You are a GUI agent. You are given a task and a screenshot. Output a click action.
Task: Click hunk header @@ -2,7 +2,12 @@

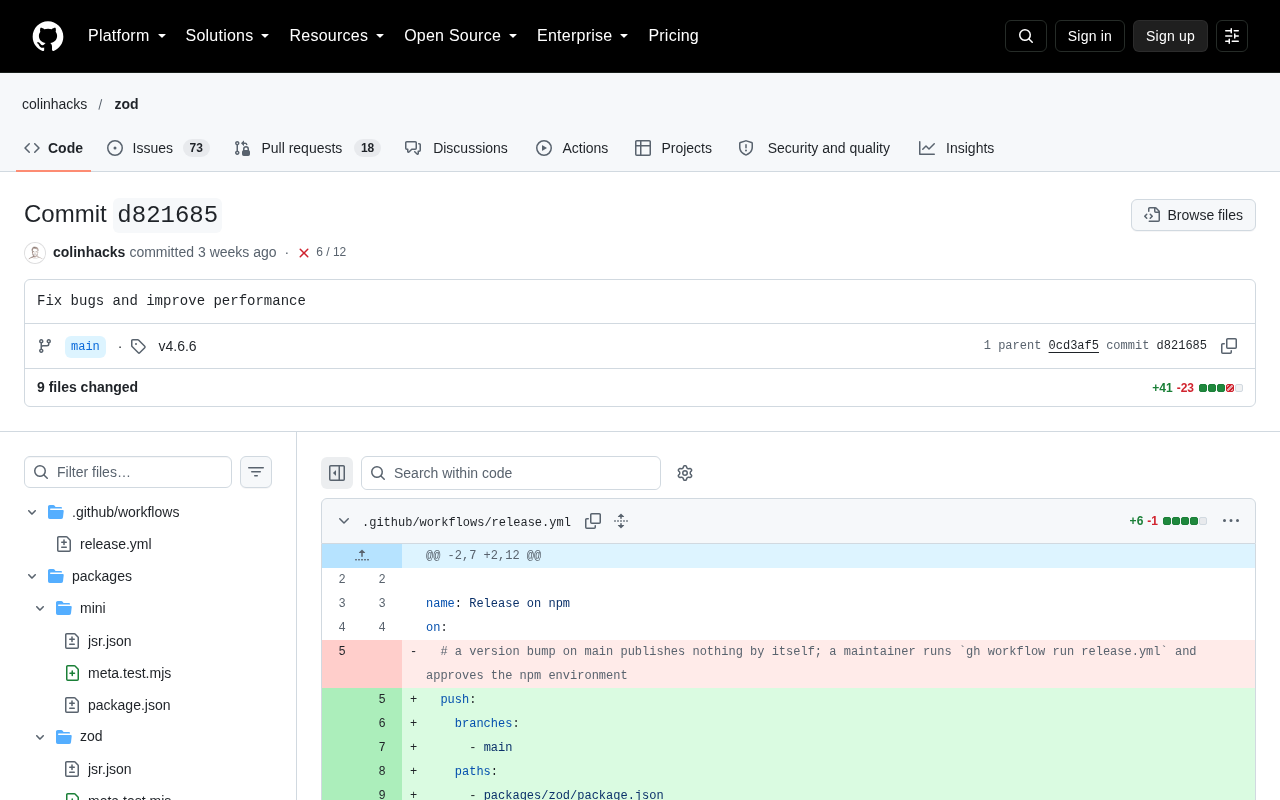[483, 556]
